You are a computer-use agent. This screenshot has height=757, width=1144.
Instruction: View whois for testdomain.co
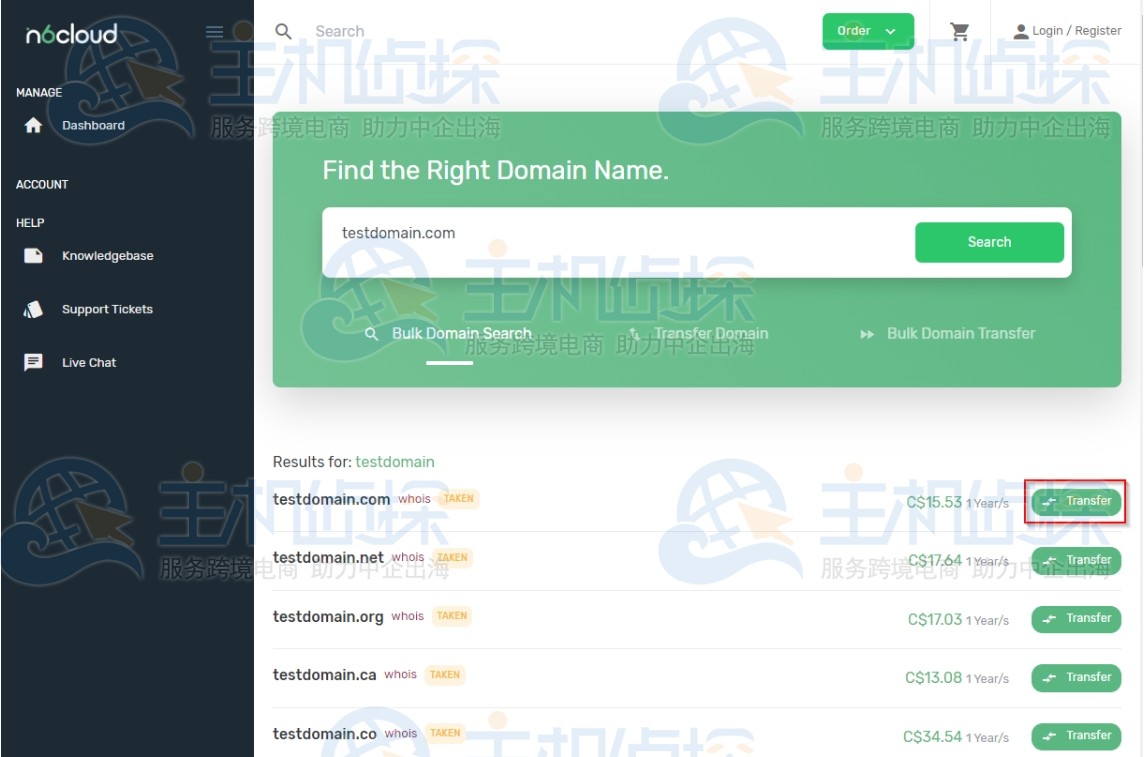(401, 734)
